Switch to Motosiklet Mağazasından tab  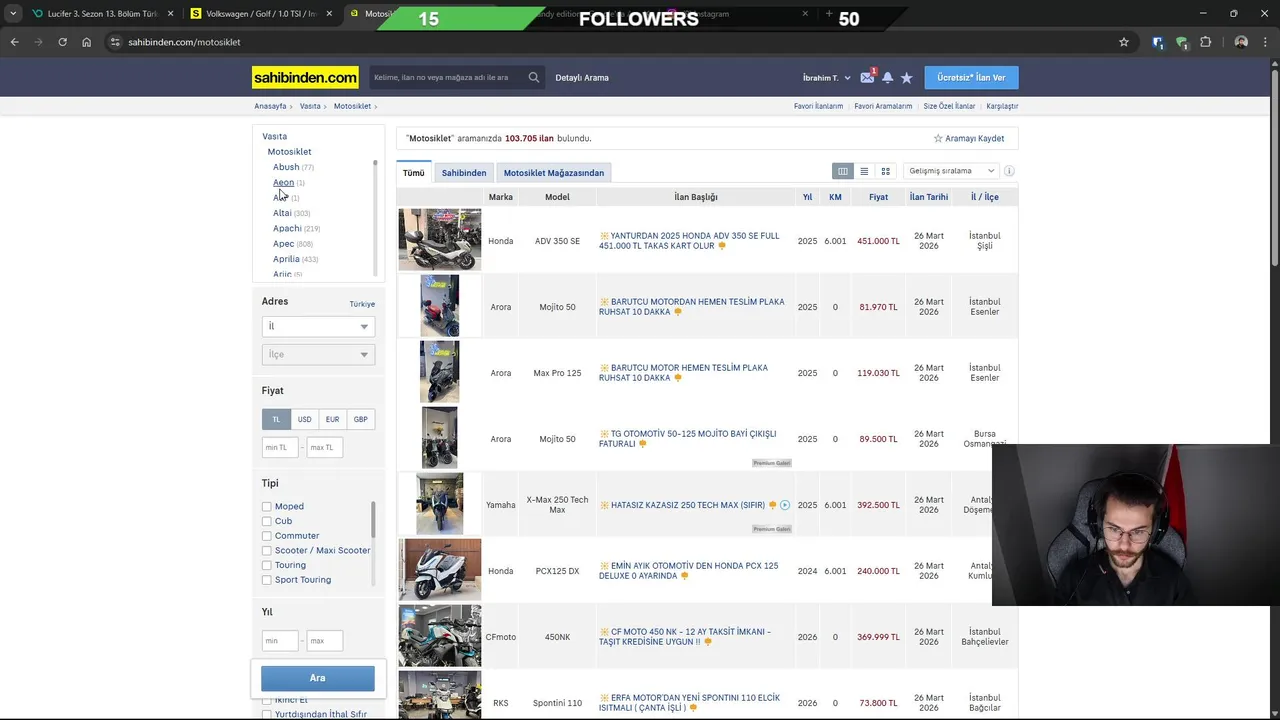point(554,173)
